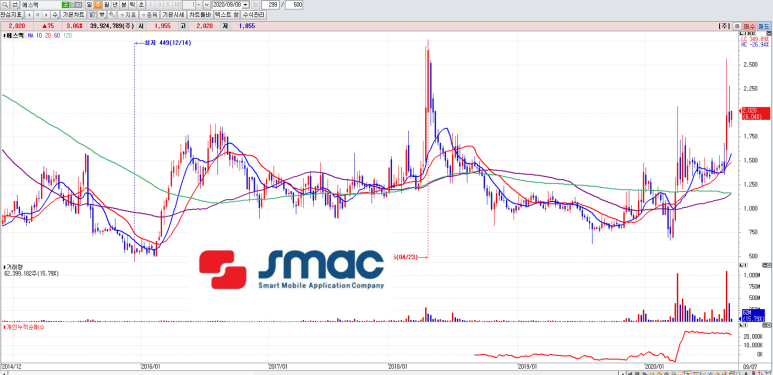Click the [주] unit label

(725, 26)
